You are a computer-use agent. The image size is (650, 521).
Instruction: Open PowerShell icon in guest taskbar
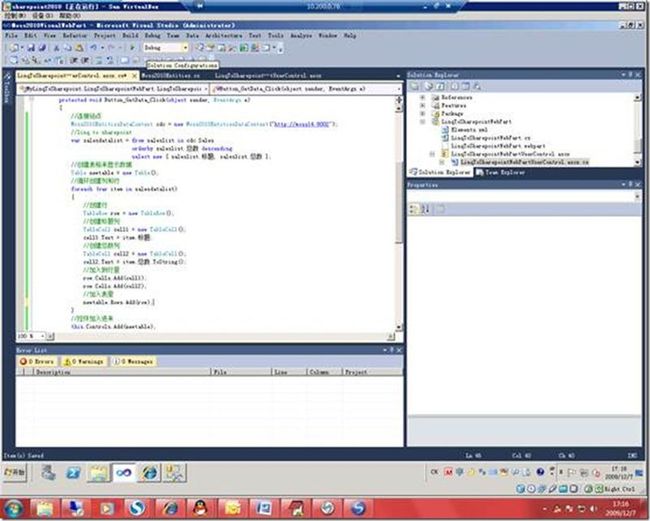pos(74,473)
